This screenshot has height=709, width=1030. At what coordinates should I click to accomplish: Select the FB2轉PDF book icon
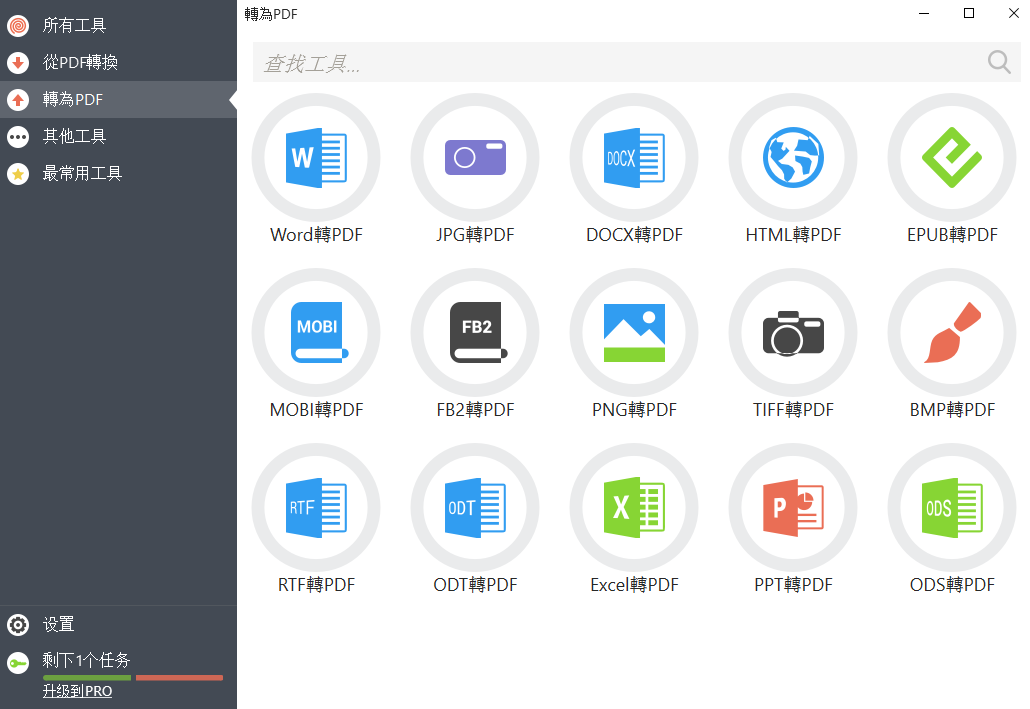(x=475, y=332)
